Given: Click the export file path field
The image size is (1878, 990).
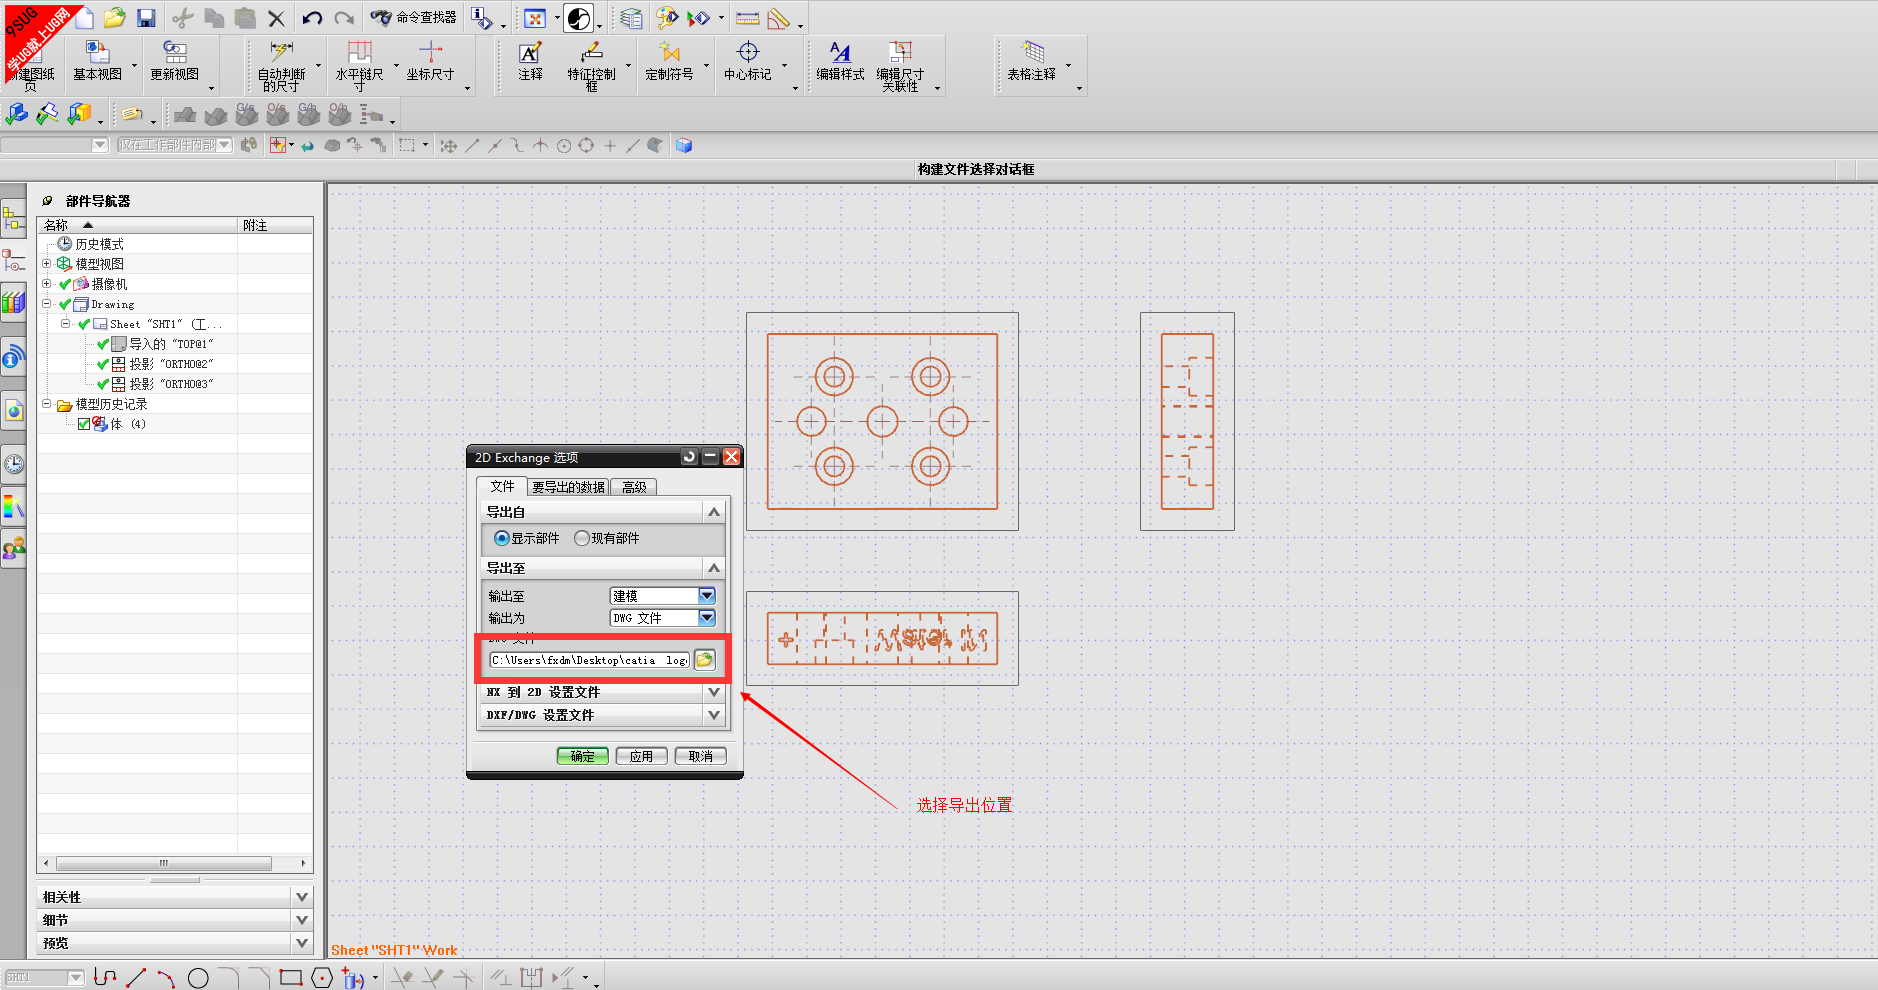Looking at the screenshot, I should pos(590,660).
